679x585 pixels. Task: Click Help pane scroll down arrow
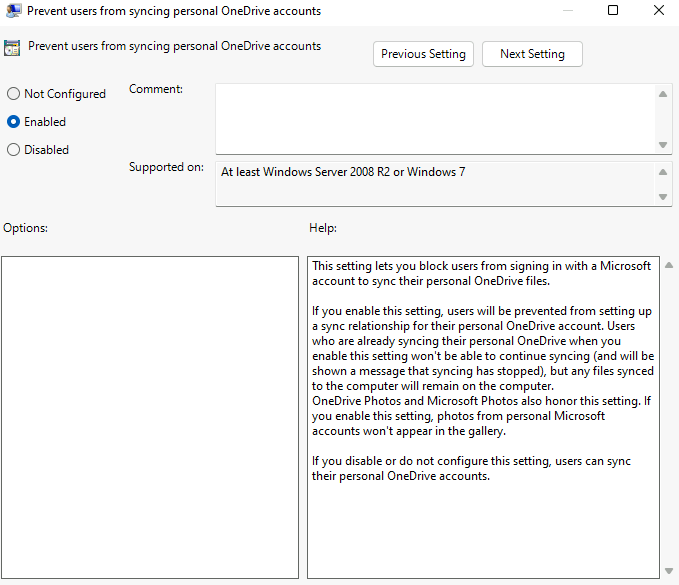669,571
